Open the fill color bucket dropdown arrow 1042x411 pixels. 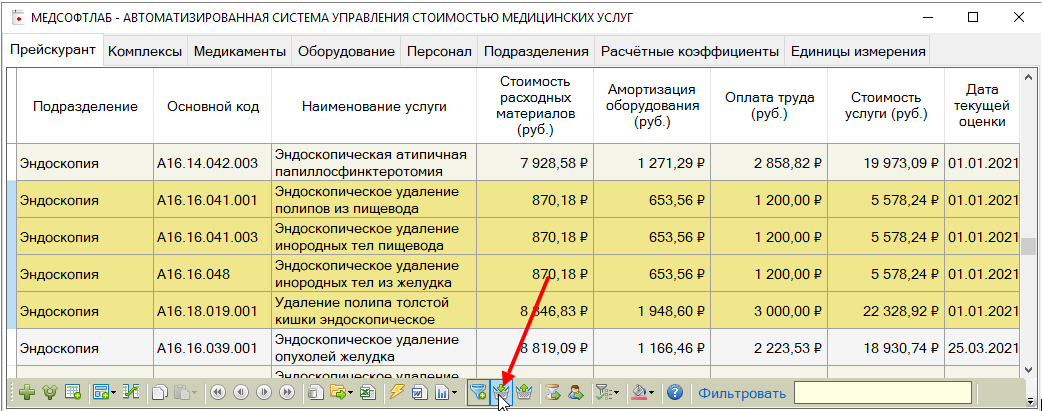653,393
